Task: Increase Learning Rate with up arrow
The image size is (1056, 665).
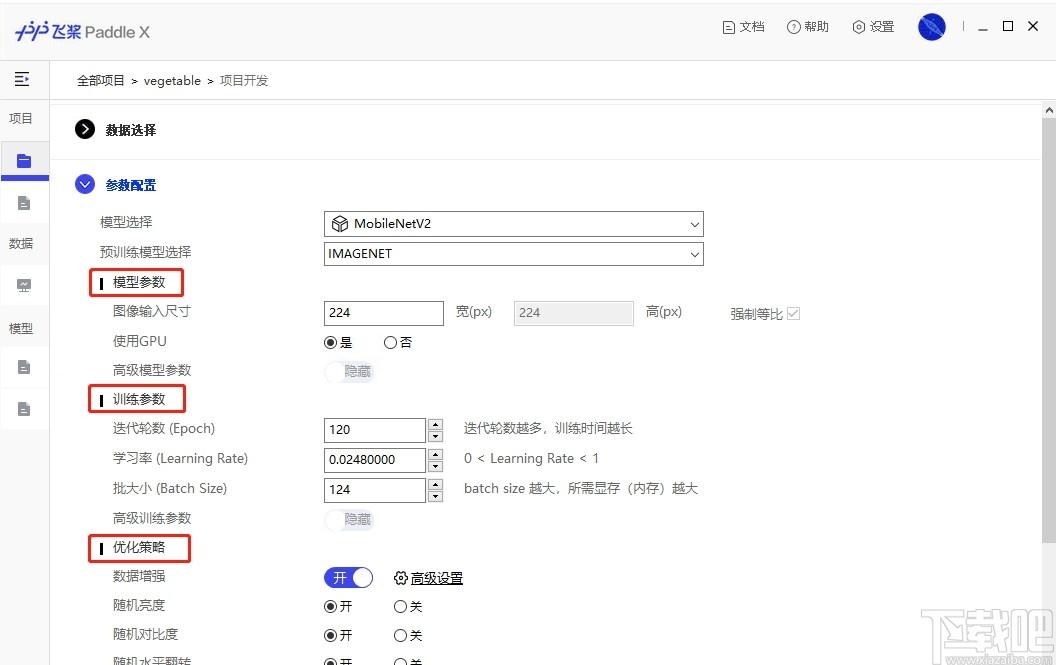Action: (436, 454)
